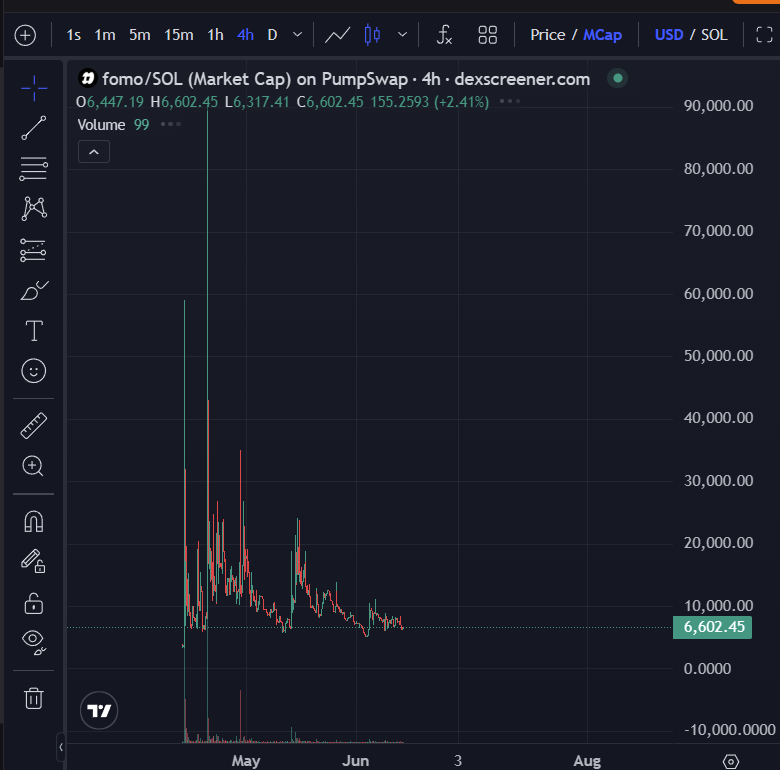Image resolution: width=780 pixels, height=770 pixels.
Task: Switch denomination to USD
Action: (x=669, y=35)
